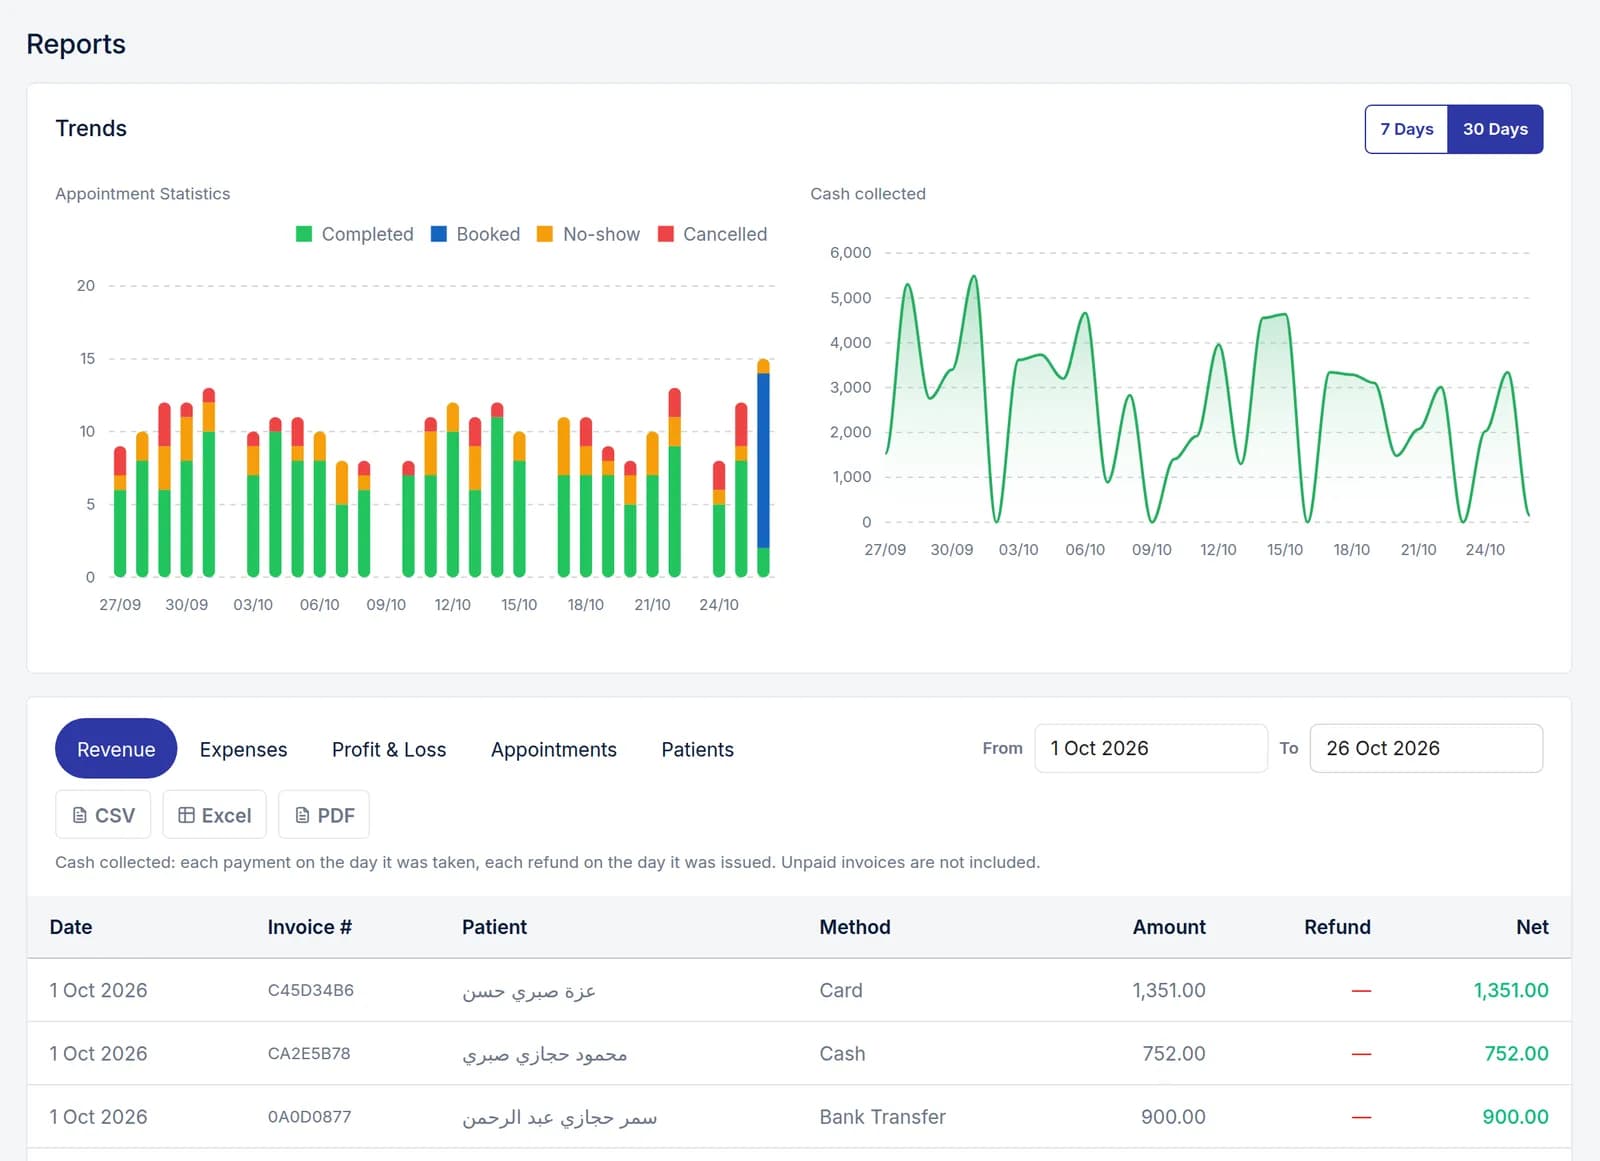Export report as PDF
The height and width of the screenshot is (1161, 1600).
(x=324, y=815)
